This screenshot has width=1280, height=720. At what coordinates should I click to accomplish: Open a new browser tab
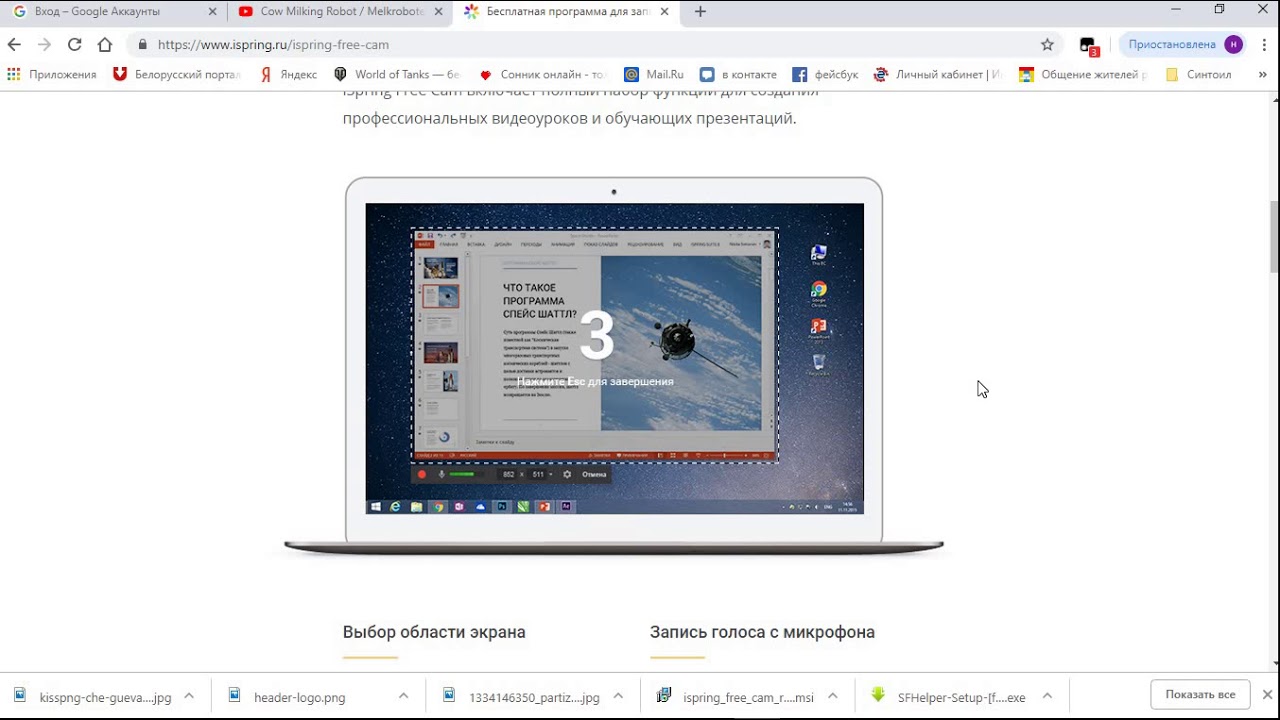700,12
